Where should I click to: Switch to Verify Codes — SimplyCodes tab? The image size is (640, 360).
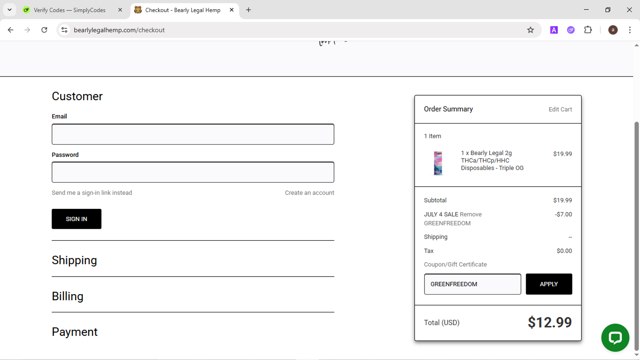pos(69,10)
